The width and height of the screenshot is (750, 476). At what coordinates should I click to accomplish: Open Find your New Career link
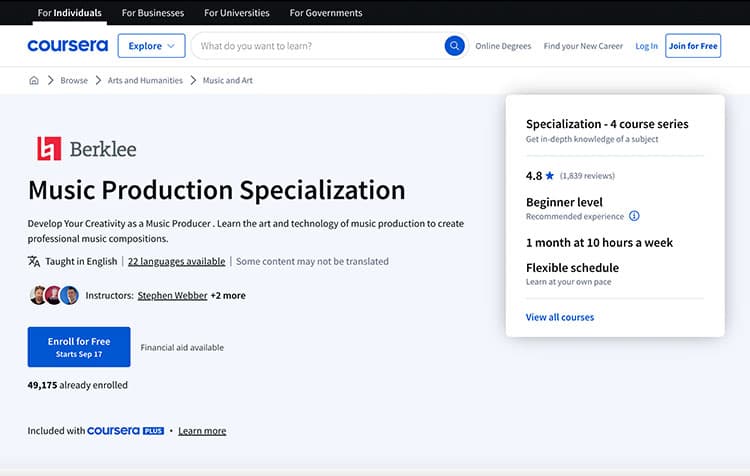583,46
